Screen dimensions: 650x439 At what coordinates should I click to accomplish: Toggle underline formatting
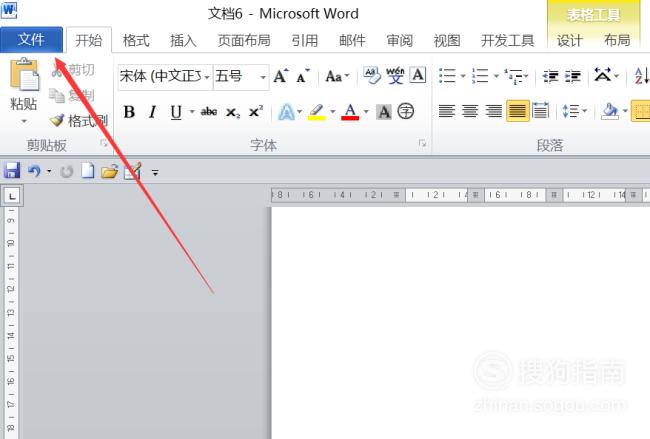pos(176,112)
